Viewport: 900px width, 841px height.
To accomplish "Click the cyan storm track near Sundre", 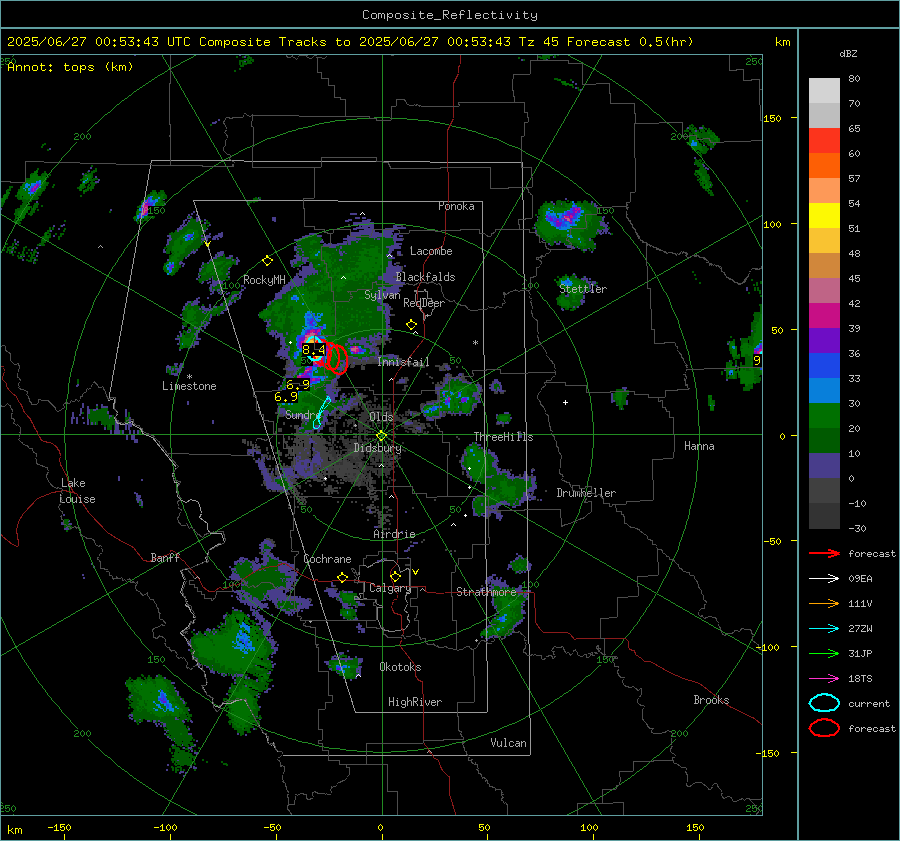I will [321, 412].
